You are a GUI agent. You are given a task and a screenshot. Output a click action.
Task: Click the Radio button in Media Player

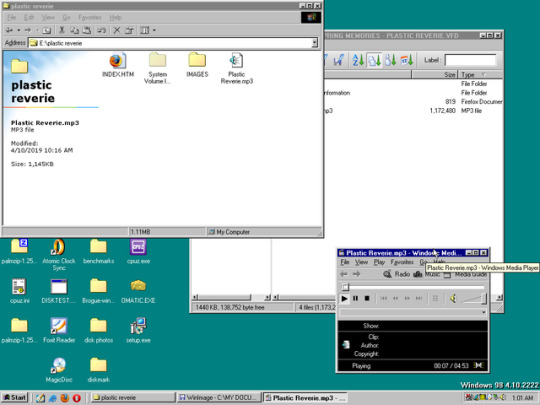397,274
